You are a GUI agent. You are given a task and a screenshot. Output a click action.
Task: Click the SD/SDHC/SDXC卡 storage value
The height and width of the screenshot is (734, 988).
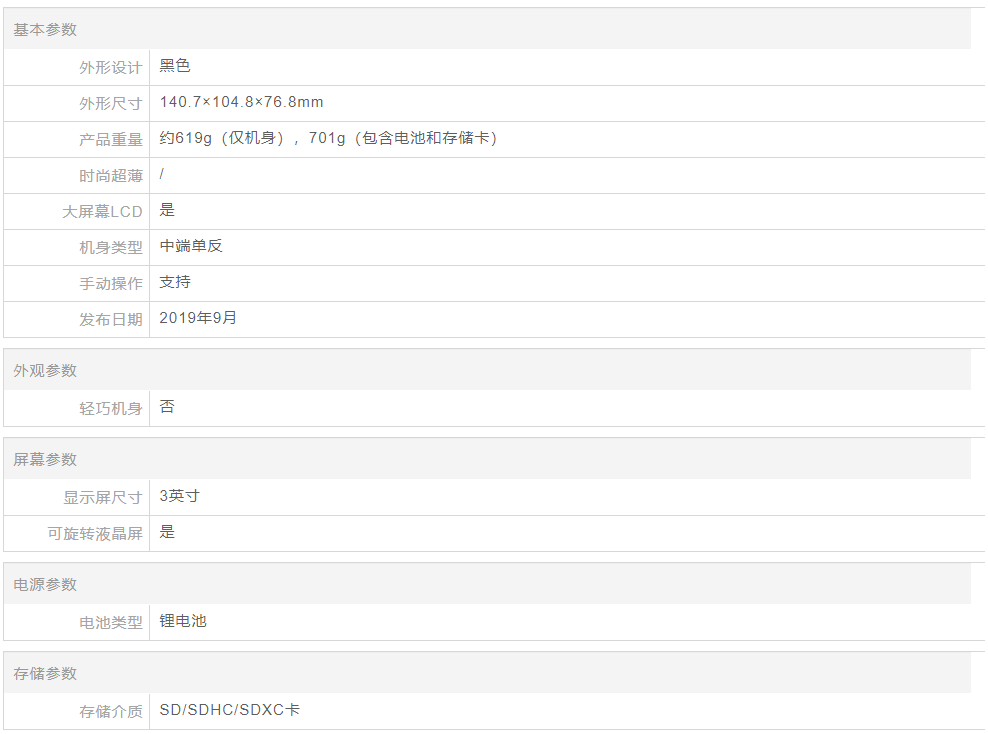230,710
